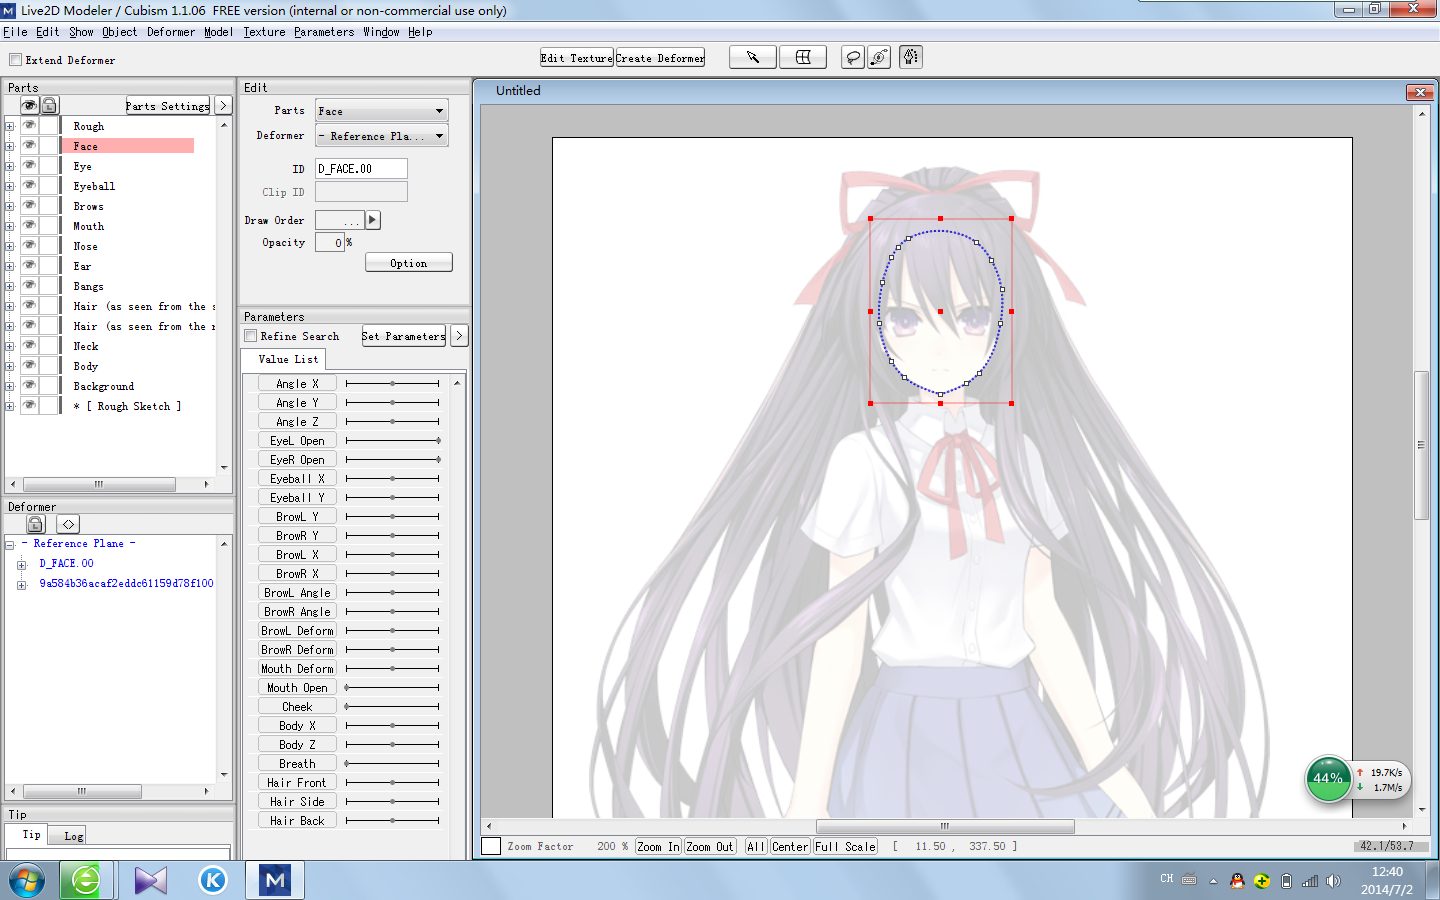Toggle visibility of the Eyeball part
Screen dimensions: 1440x900
point(30,186)
